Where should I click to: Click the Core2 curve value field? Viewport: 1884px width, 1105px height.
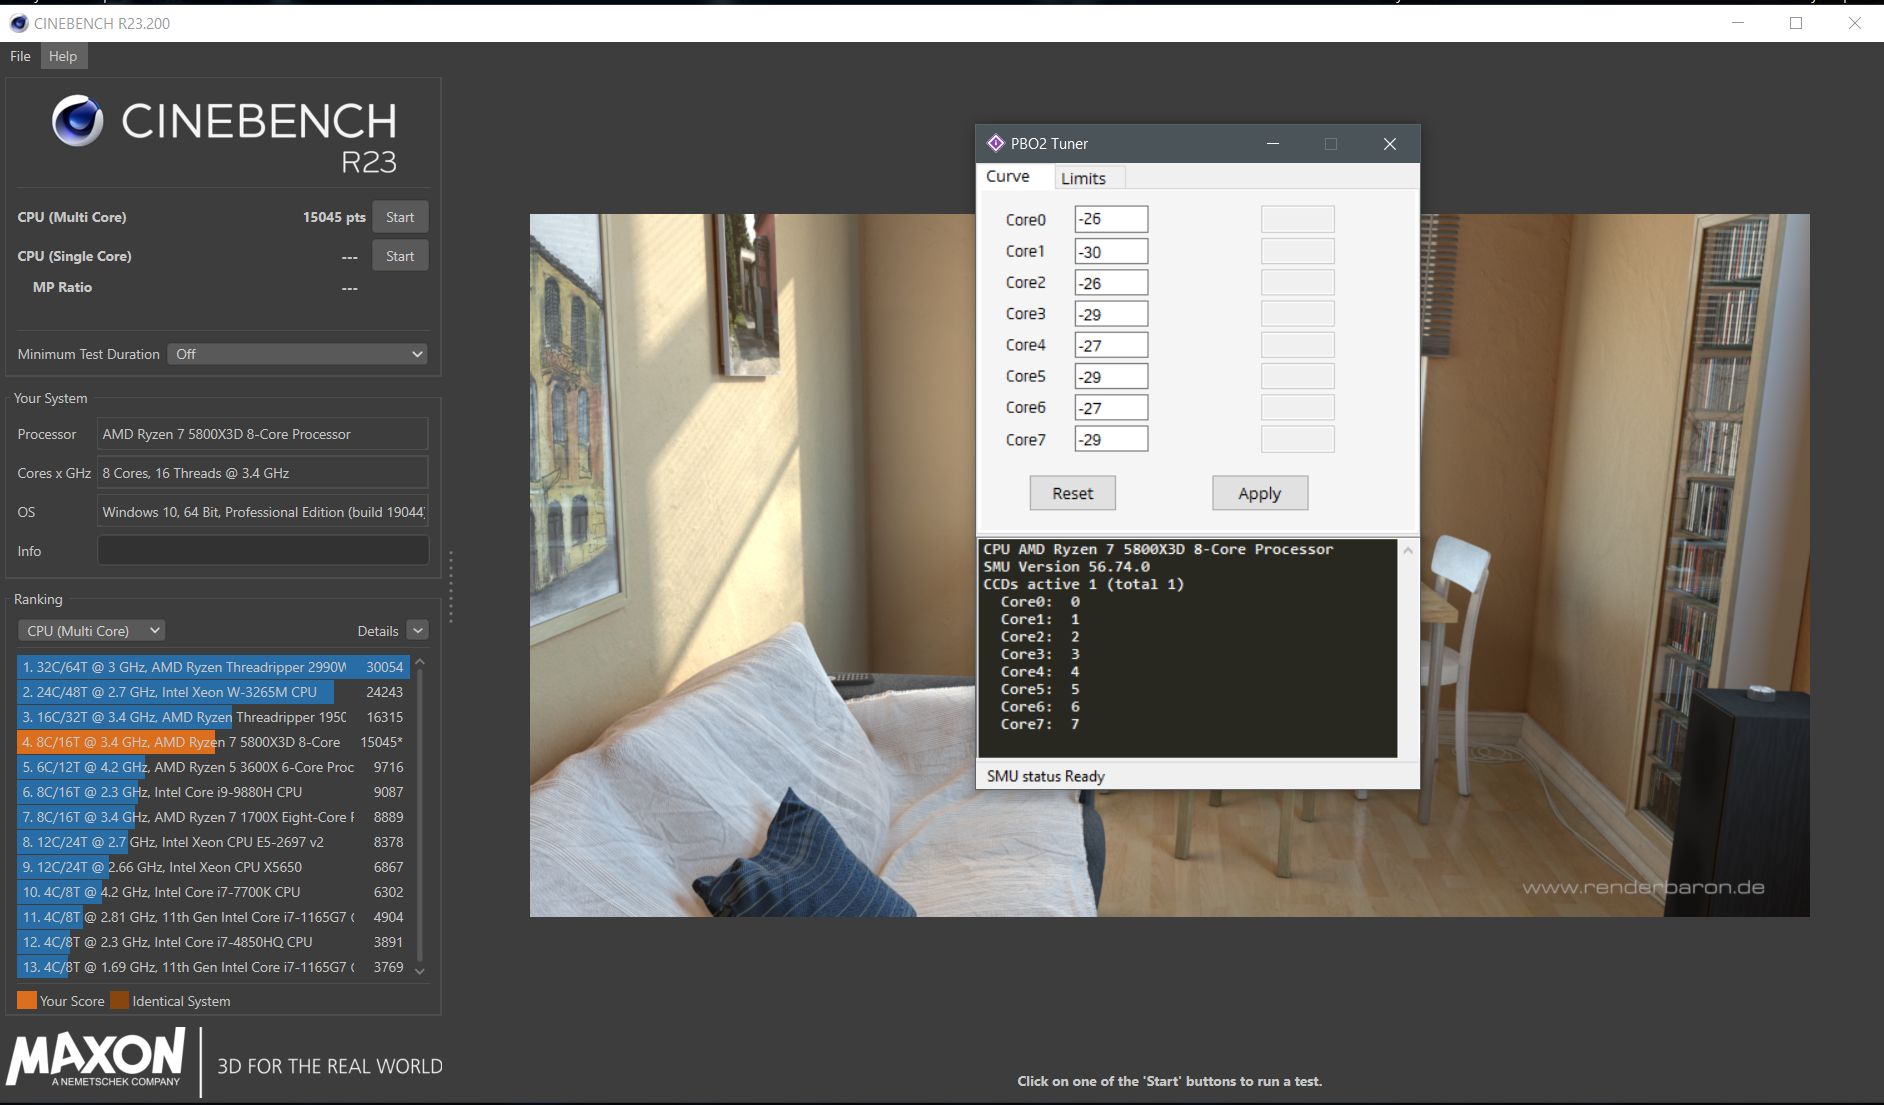(x=1111, y=282)
